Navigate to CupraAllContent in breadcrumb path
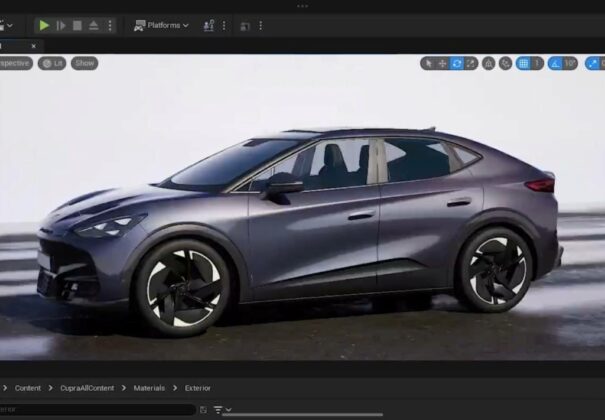The height and width of the screenshot is (420, 605). point(87,388)
